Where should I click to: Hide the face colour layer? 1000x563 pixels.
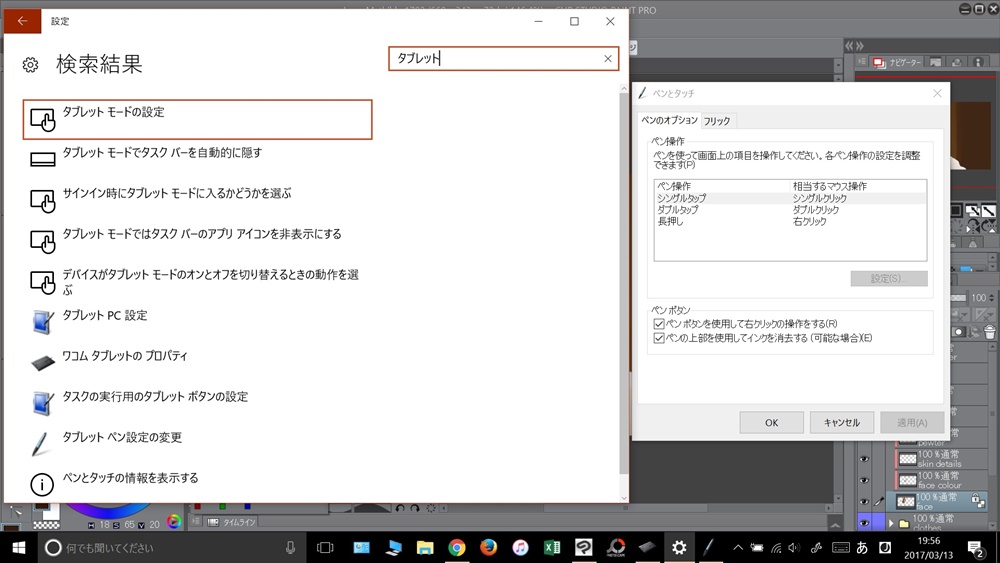coord(865,481)
